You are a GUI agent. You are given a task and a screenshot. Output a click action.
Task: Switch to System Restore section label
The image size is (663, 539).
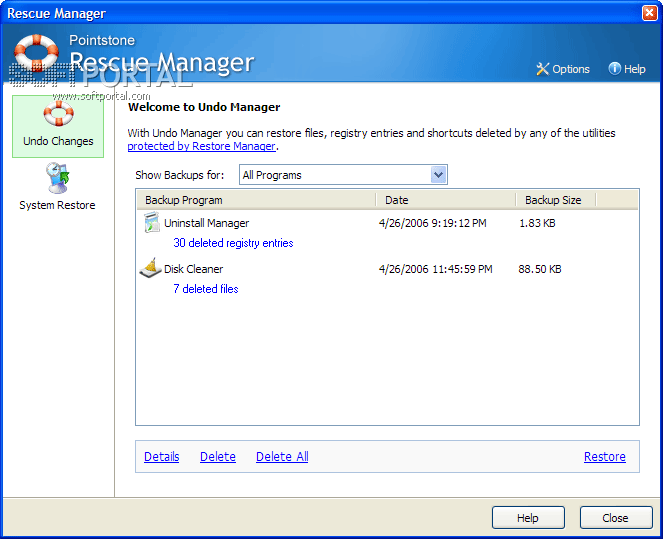[x=58, y=205]
